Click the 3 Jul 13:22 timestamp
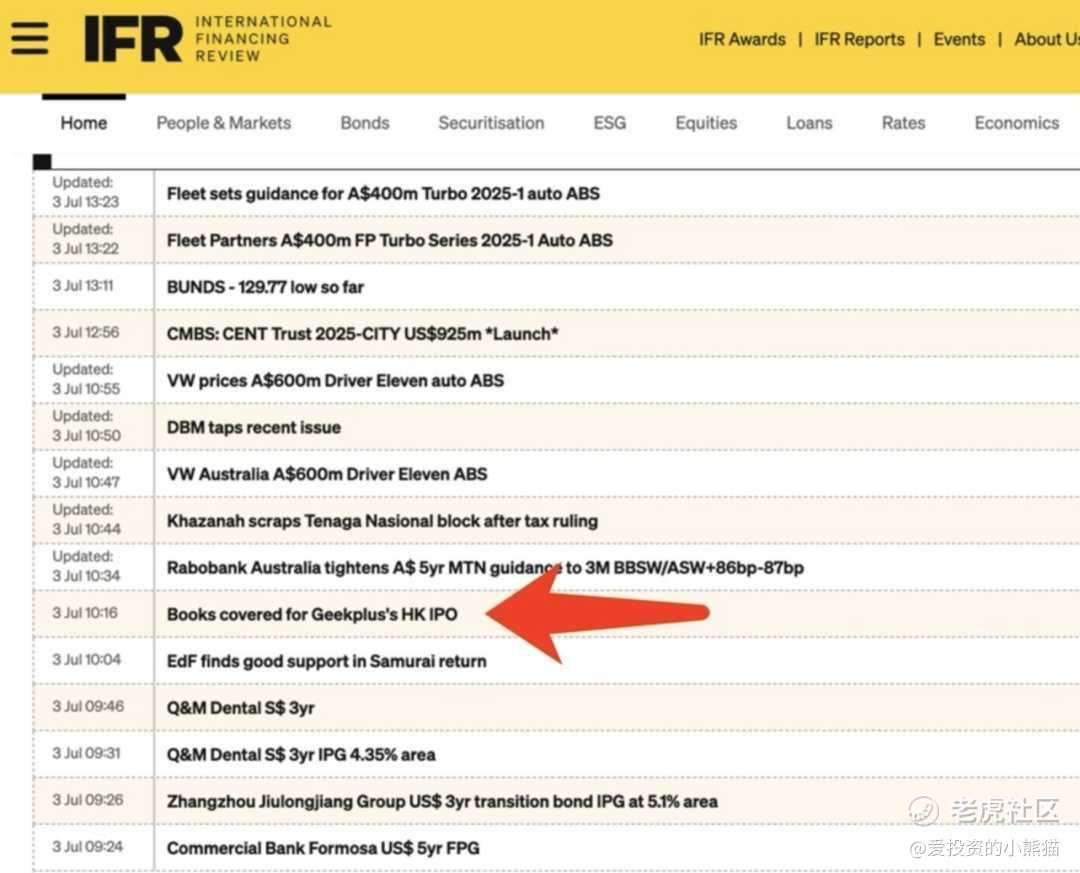This screenshot has width=1080, height=873. point(85,249)
